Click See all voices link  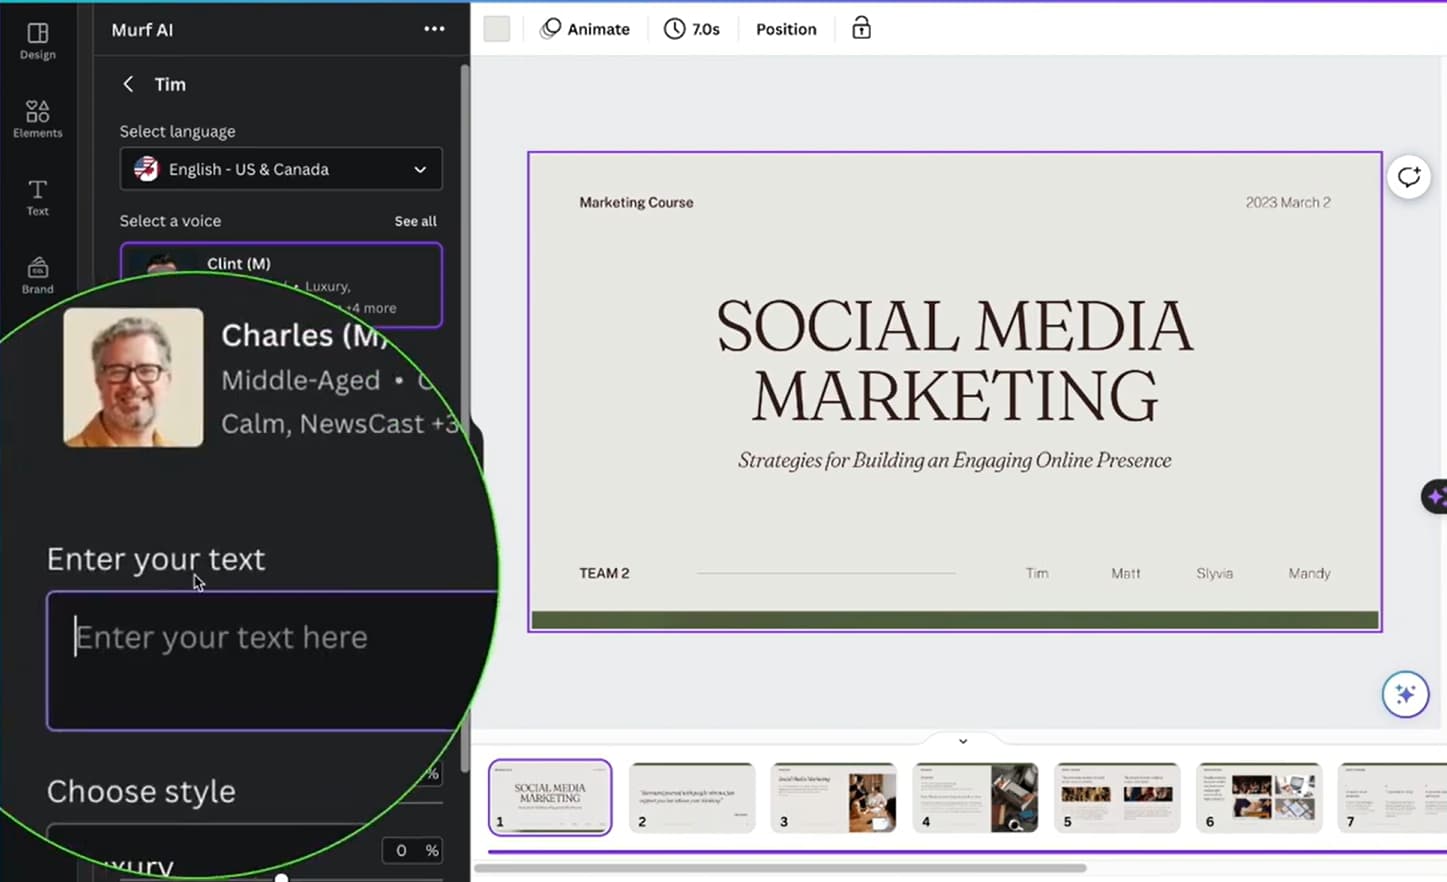click(415, 221)
